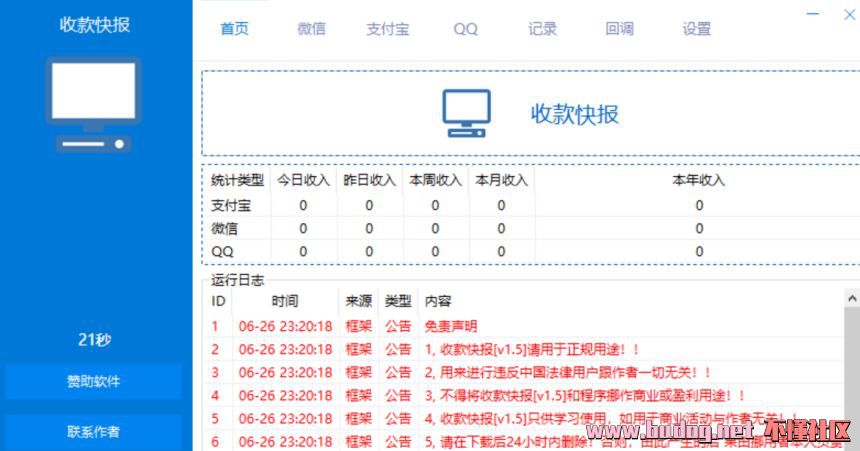860x451 pixels.
Task: Click ID cell 5 in log
Action: (215, 419)
